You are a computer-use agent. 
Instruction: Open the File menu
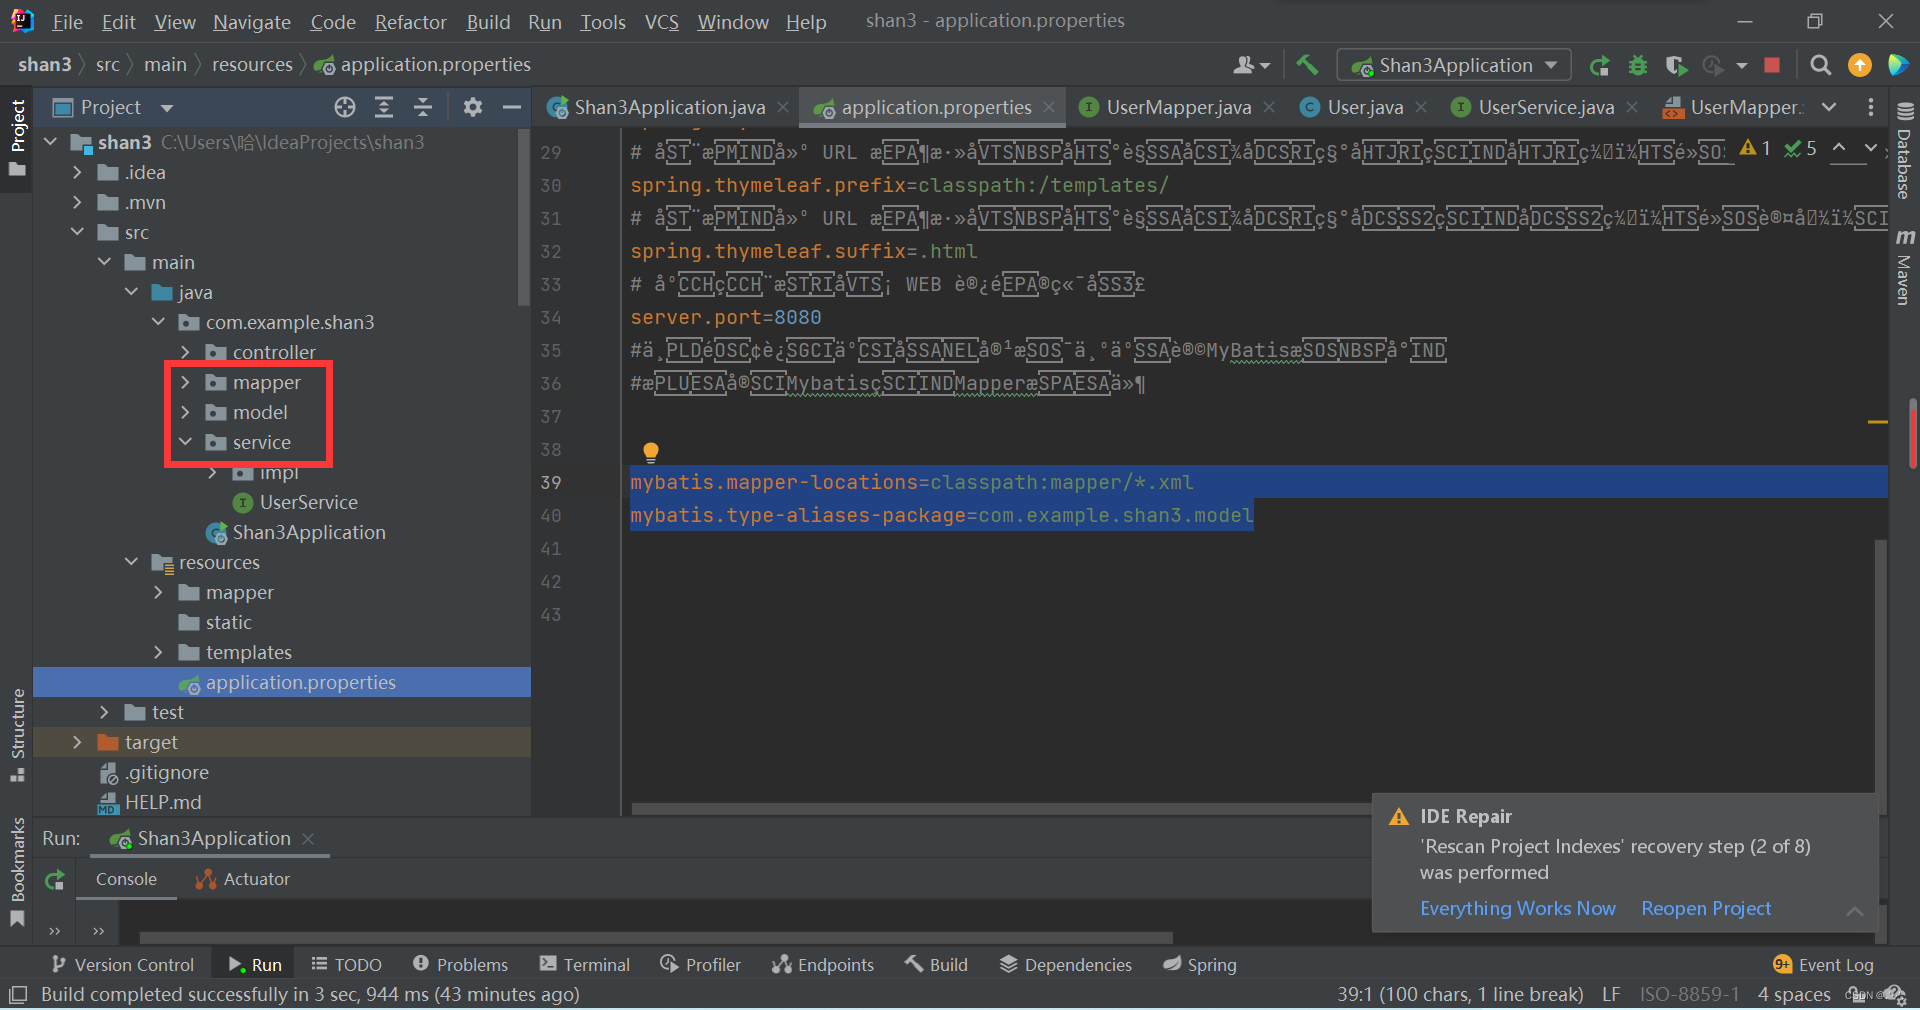67,22
